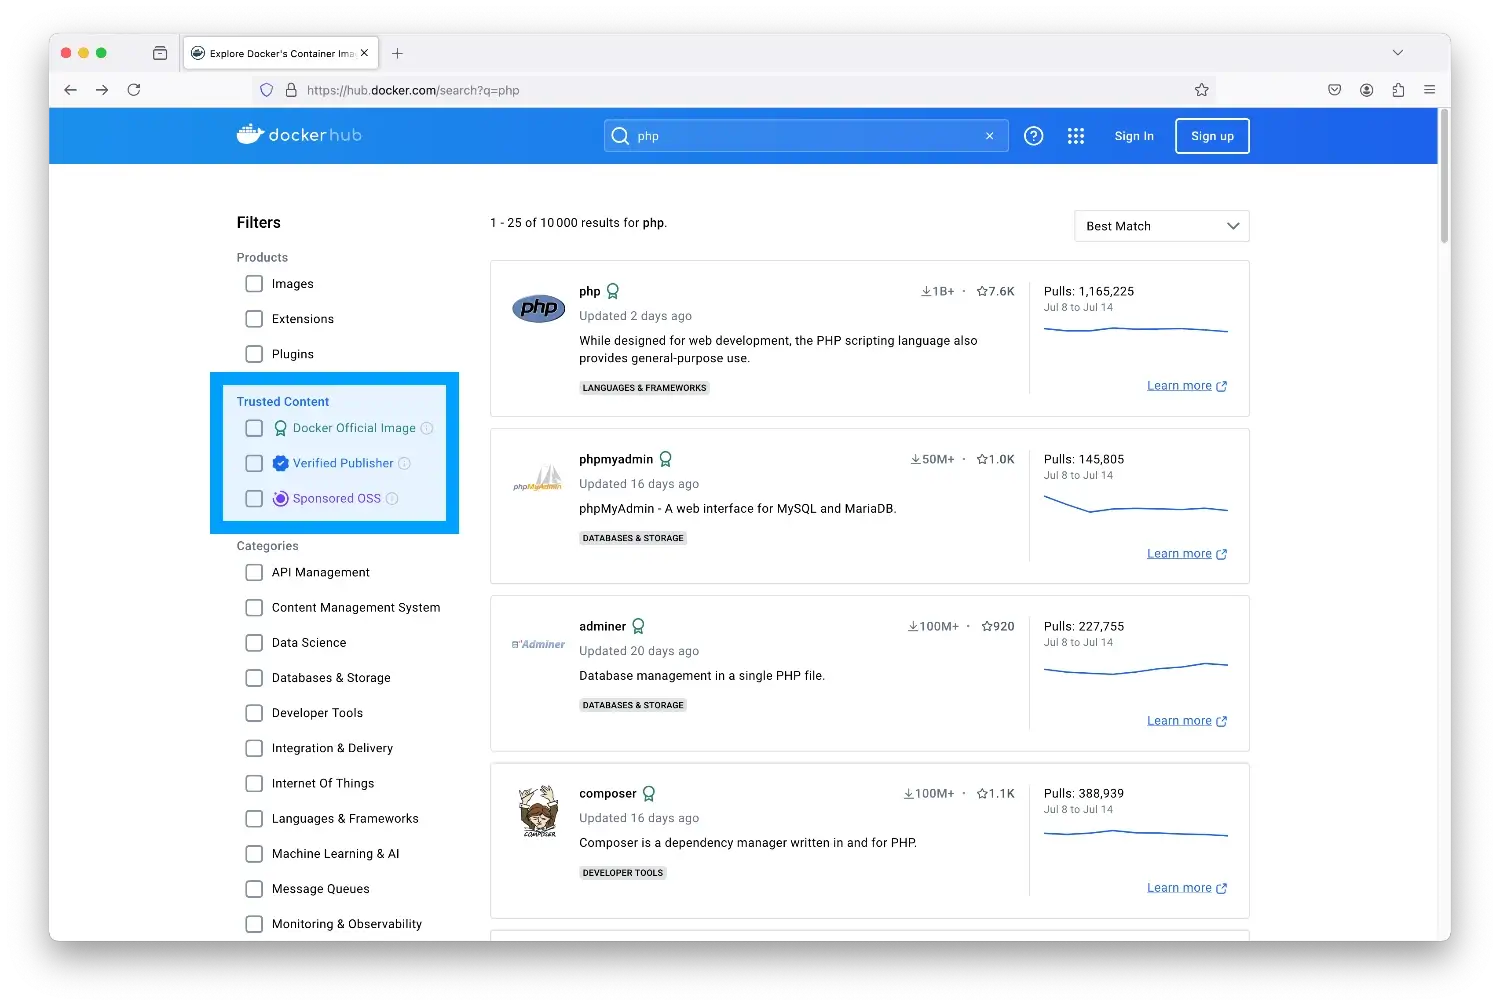The height and width of the screenshot is (1006, 1500).
Task: Click the site lock icon
Action: tap(291, 90)
